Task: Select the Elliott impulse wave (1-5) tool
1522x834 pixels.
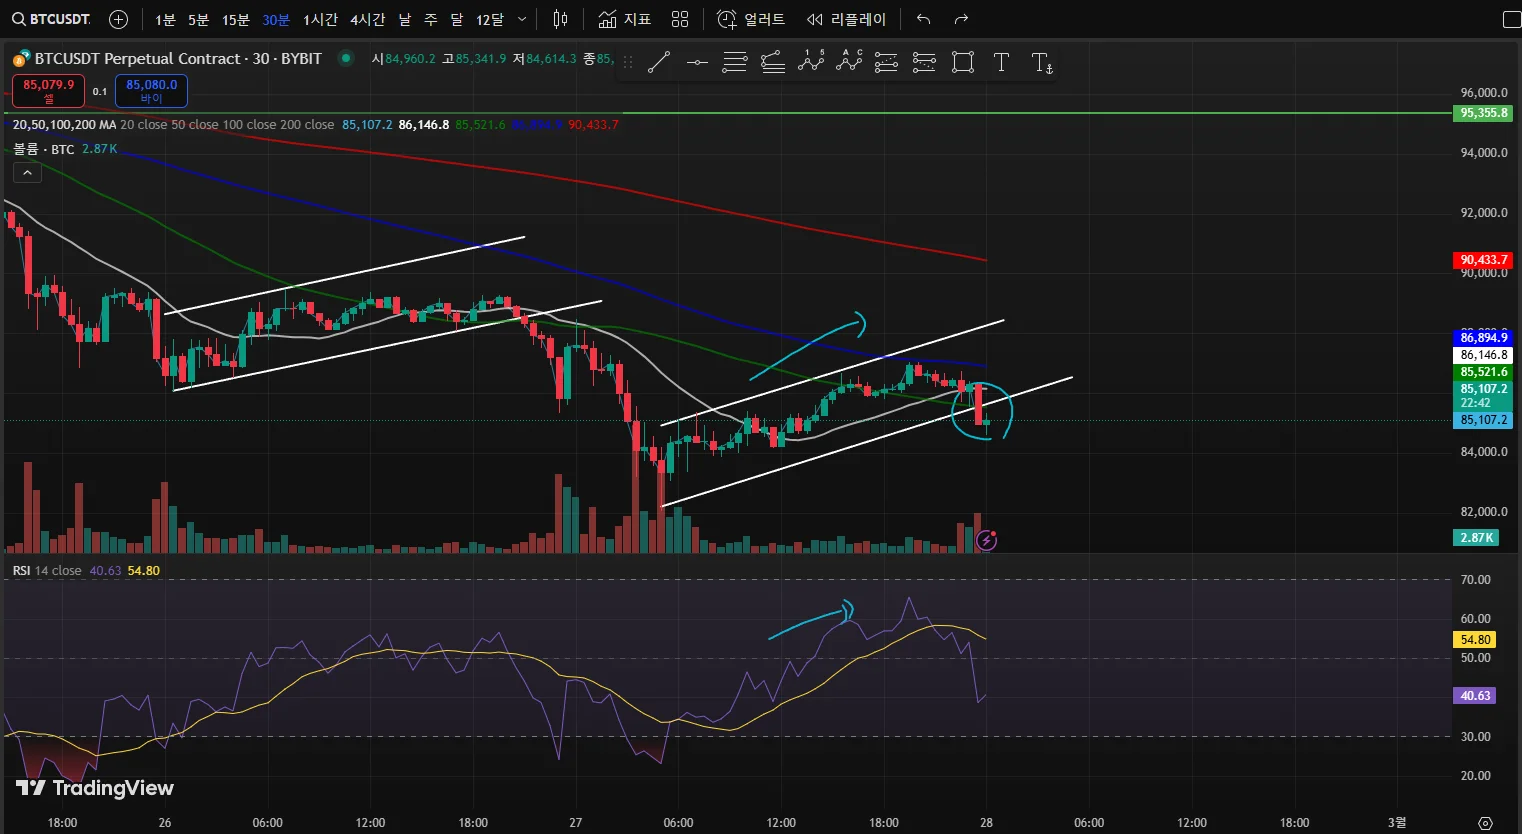Action: point(811,62)
